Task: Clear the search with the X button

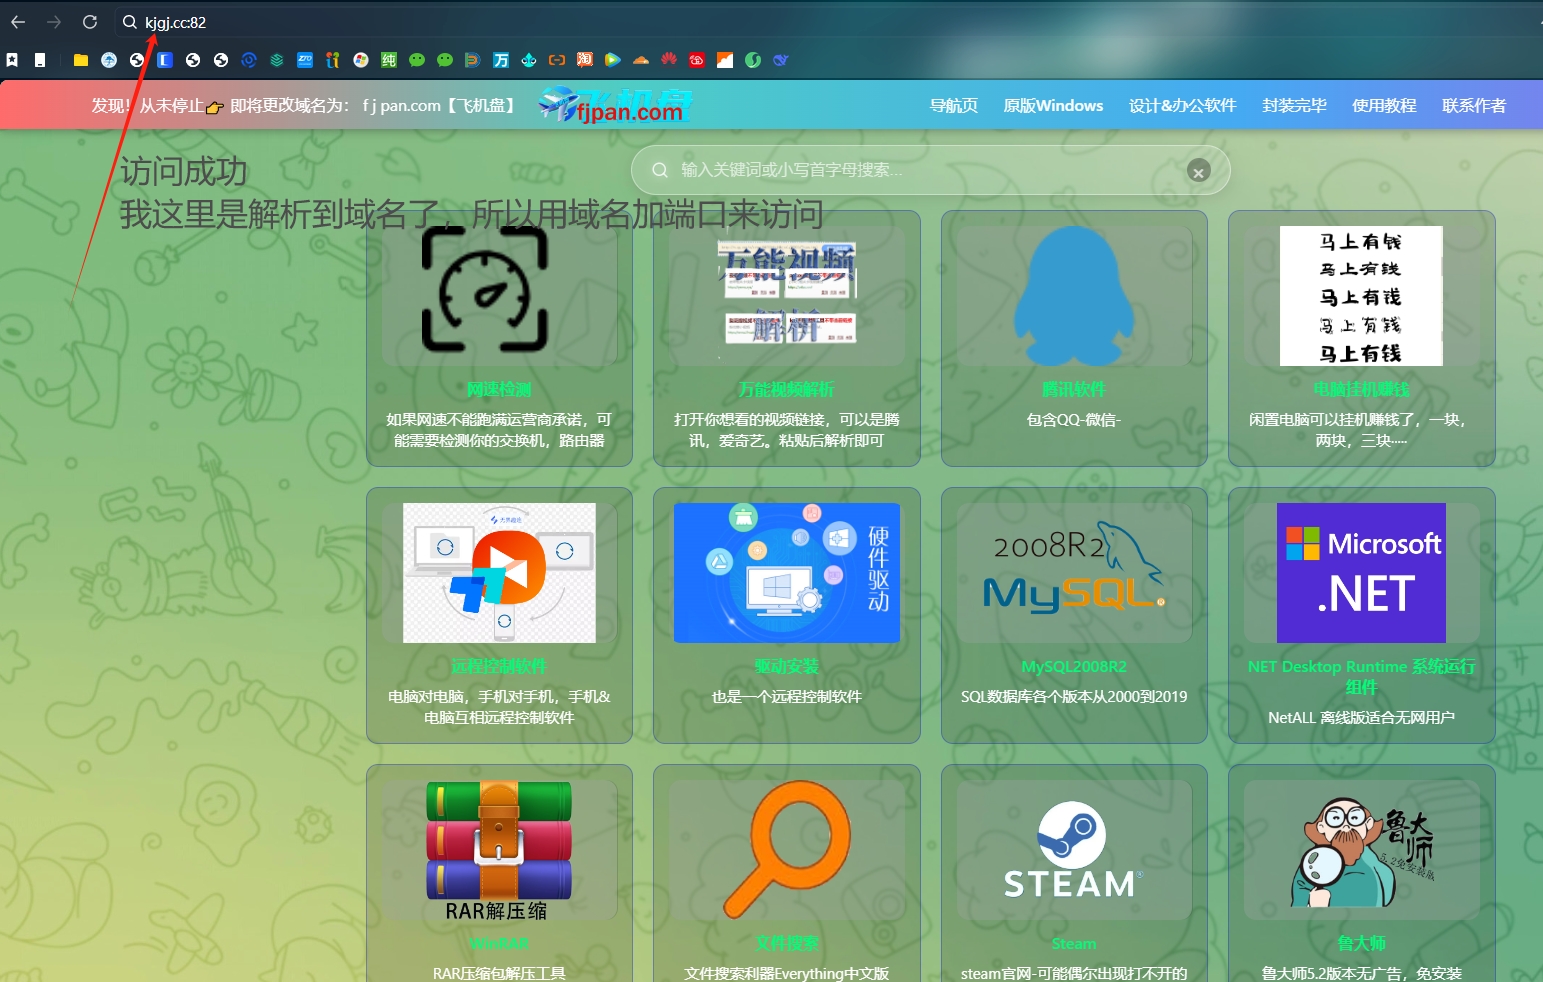Action: (1198, 171)
